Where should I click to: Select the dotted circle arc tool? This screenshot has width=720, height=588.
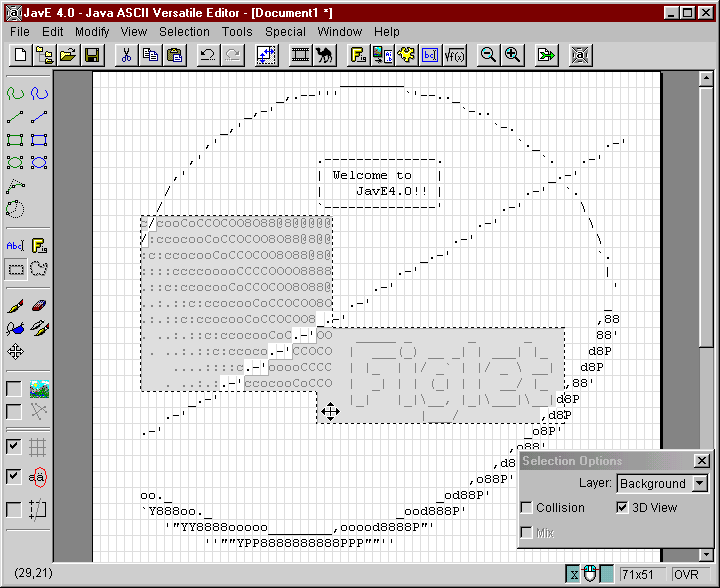click(15, 209)
